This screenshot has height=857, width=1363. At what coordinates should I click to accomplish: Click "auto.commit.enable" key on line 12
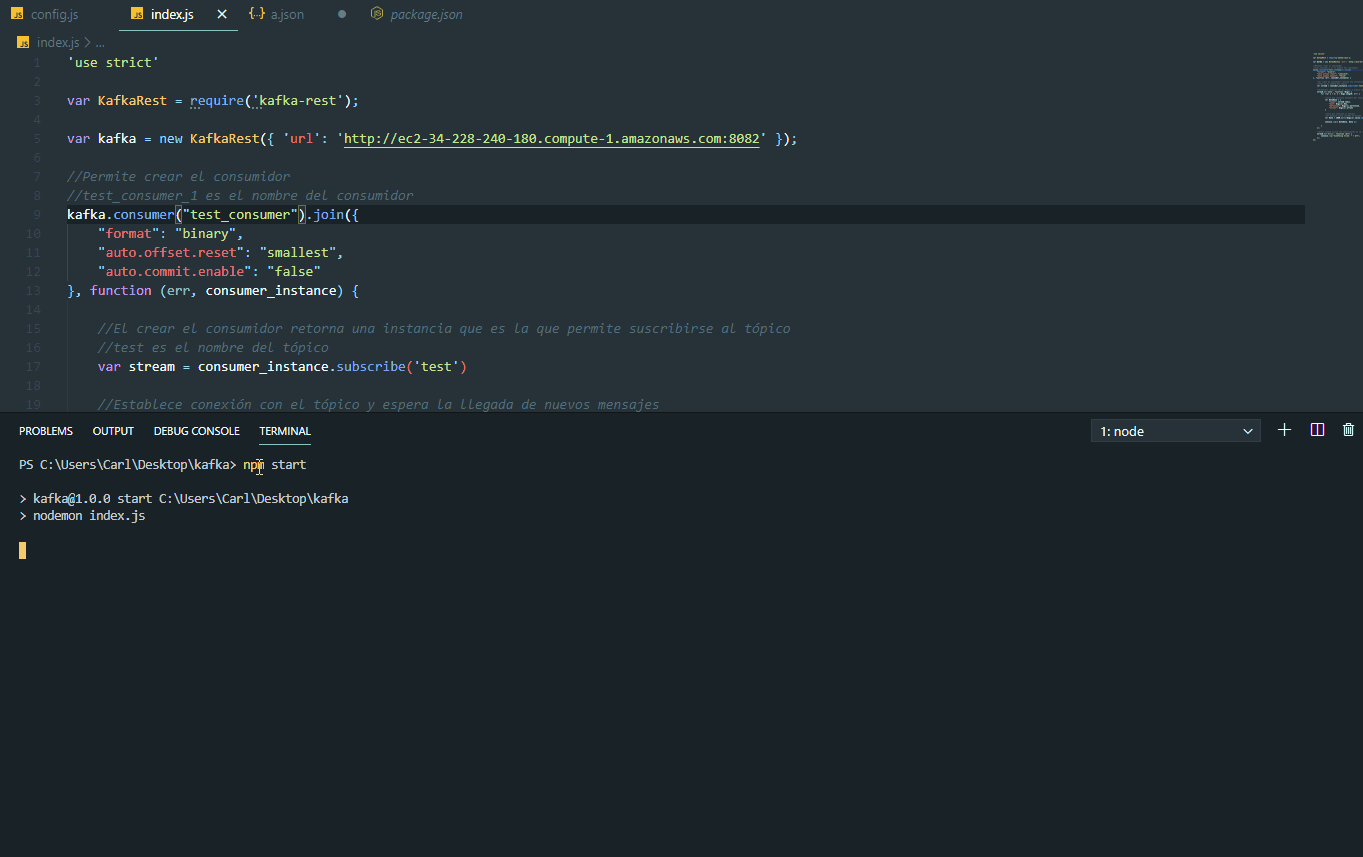(175, 272)
